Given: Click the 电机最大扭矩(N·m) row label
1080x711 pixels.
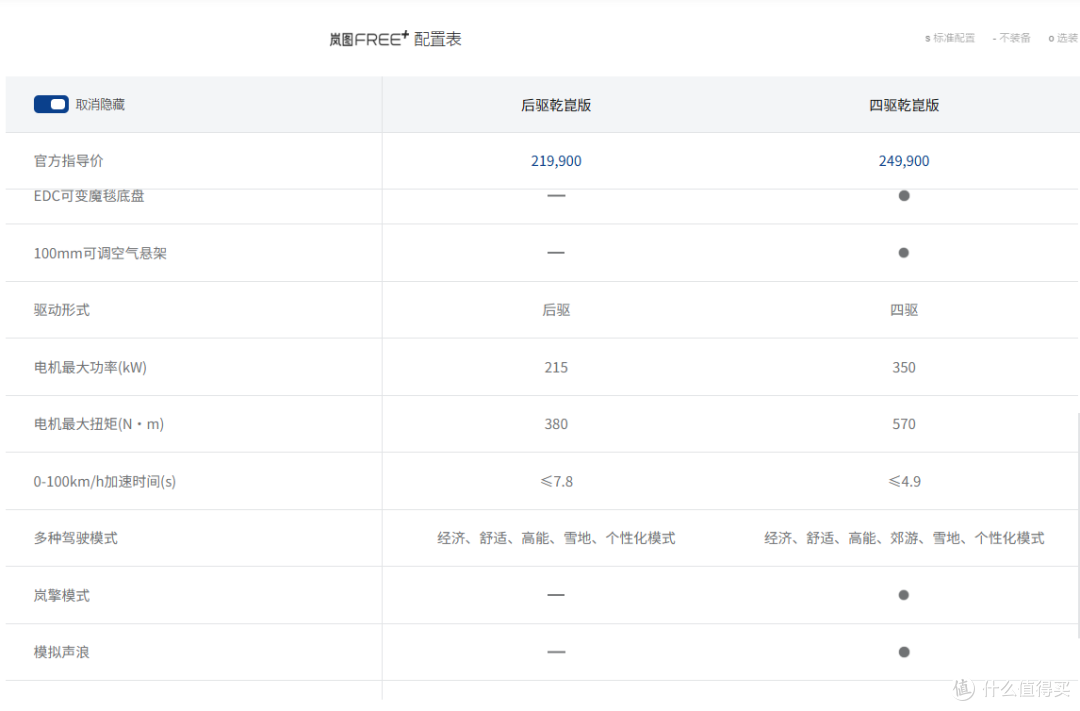Looking at the screenshot, I should 98,424.
